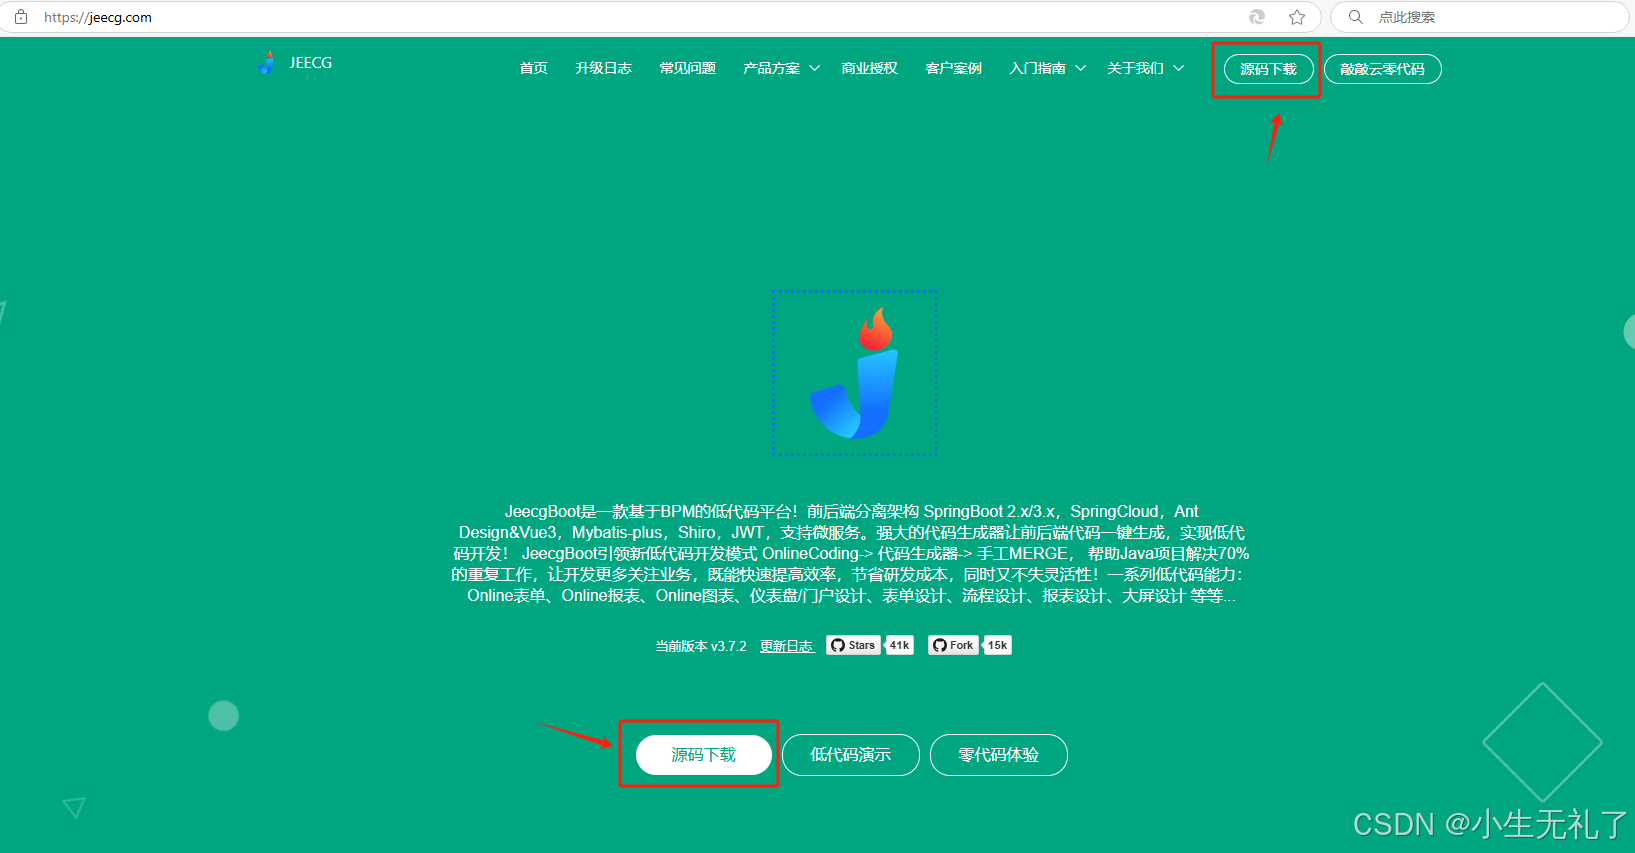1635x853 pixels.
Task: Click the browser address bar URL
Action: (98, 17)
